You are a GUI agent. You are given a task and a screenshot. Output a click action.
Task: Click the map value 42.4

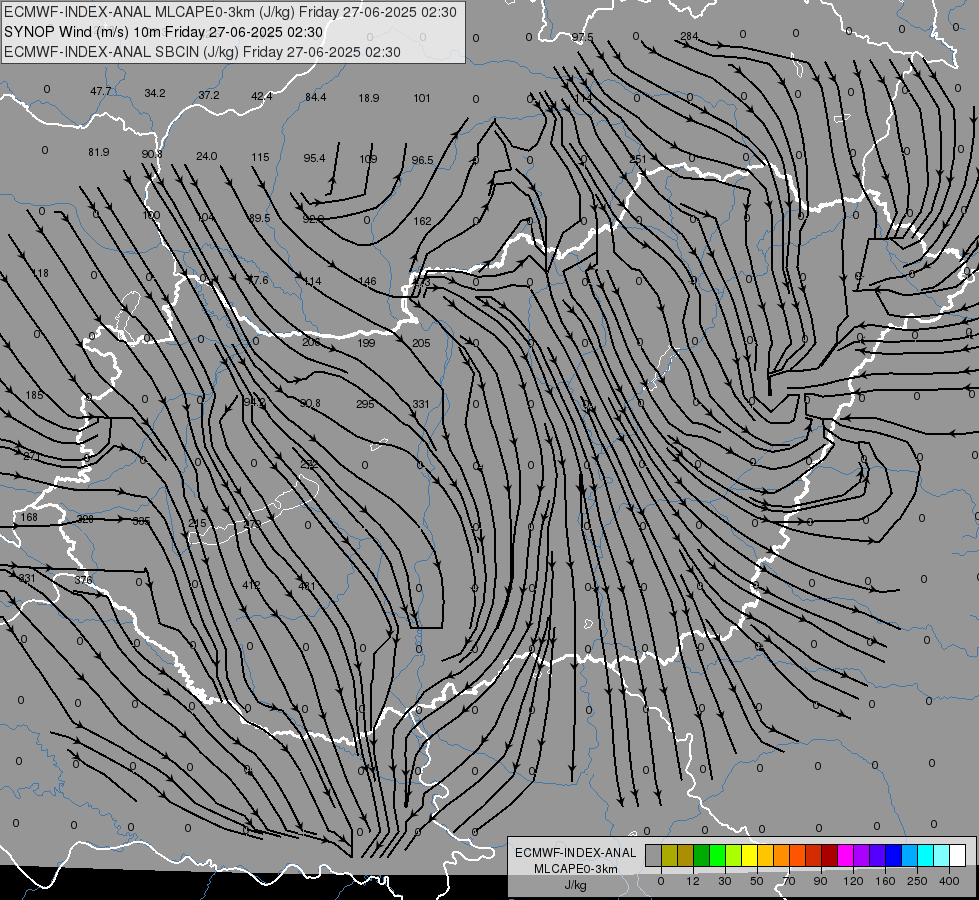(262, 96)
